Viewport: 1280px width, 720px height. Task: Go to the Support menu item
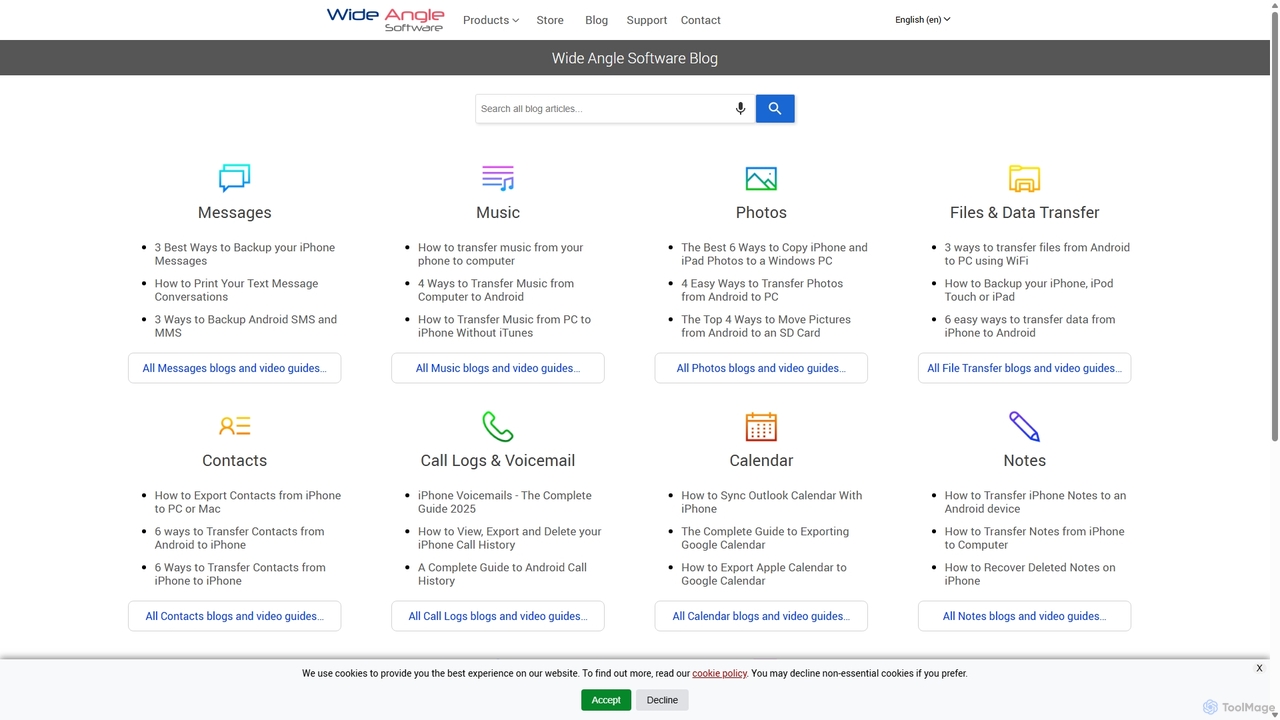[x=646, y=20]
